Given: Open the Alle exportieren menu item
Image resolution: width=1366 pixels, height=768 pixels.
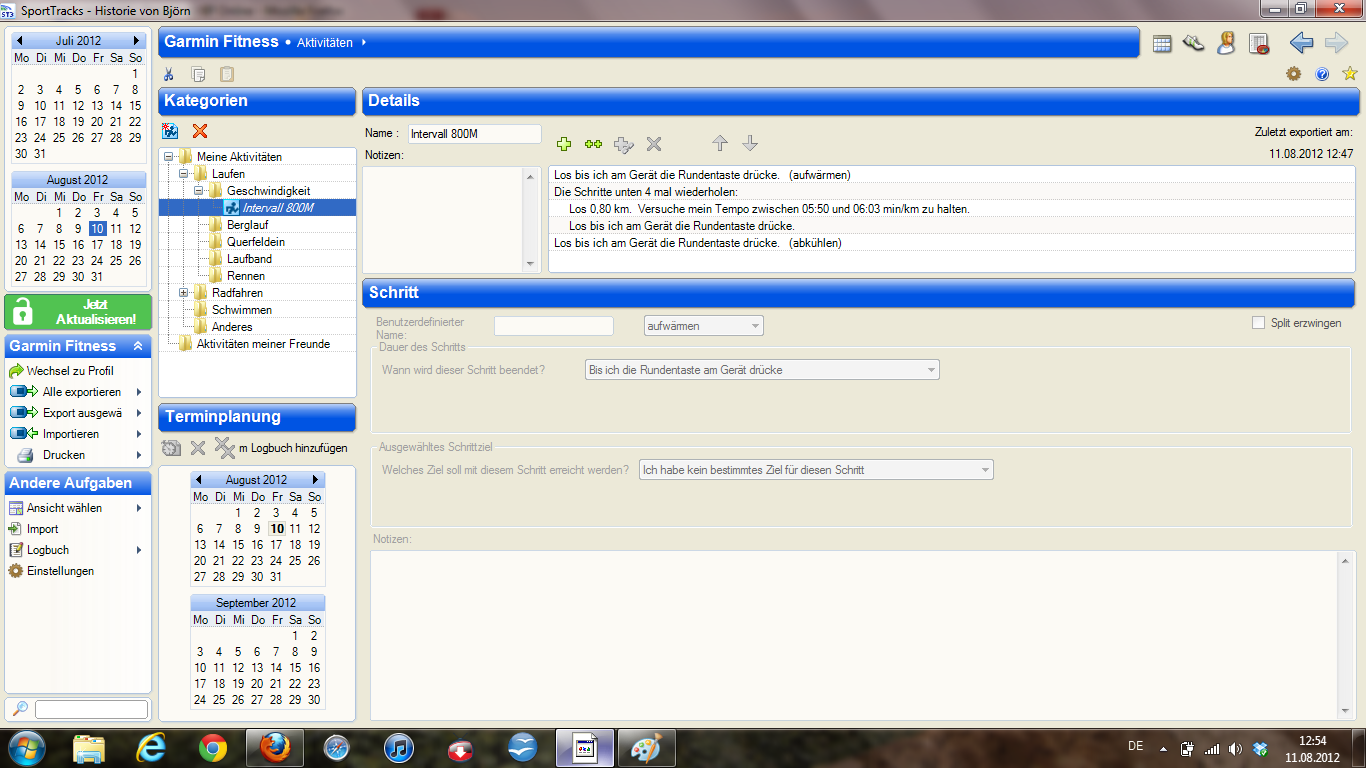Looking at the screenshot, I should point(81,392).
